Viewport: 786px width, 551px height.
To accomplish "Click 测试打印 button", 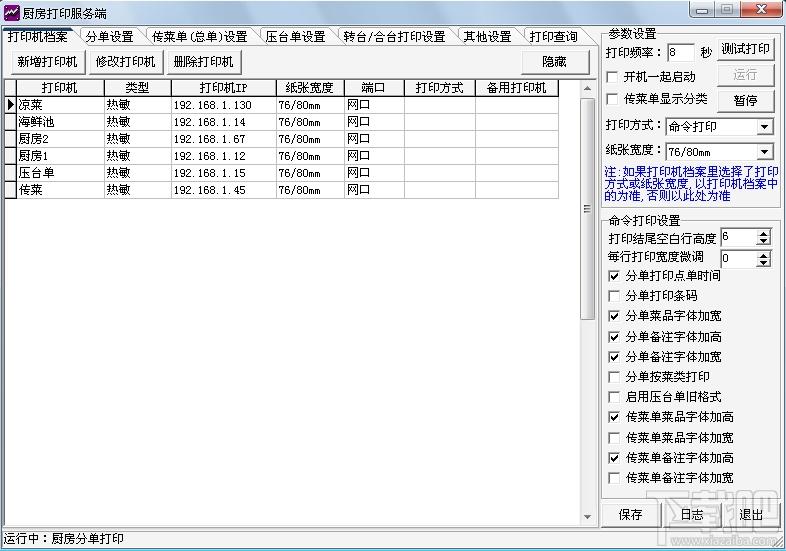I will pos(745,49).
